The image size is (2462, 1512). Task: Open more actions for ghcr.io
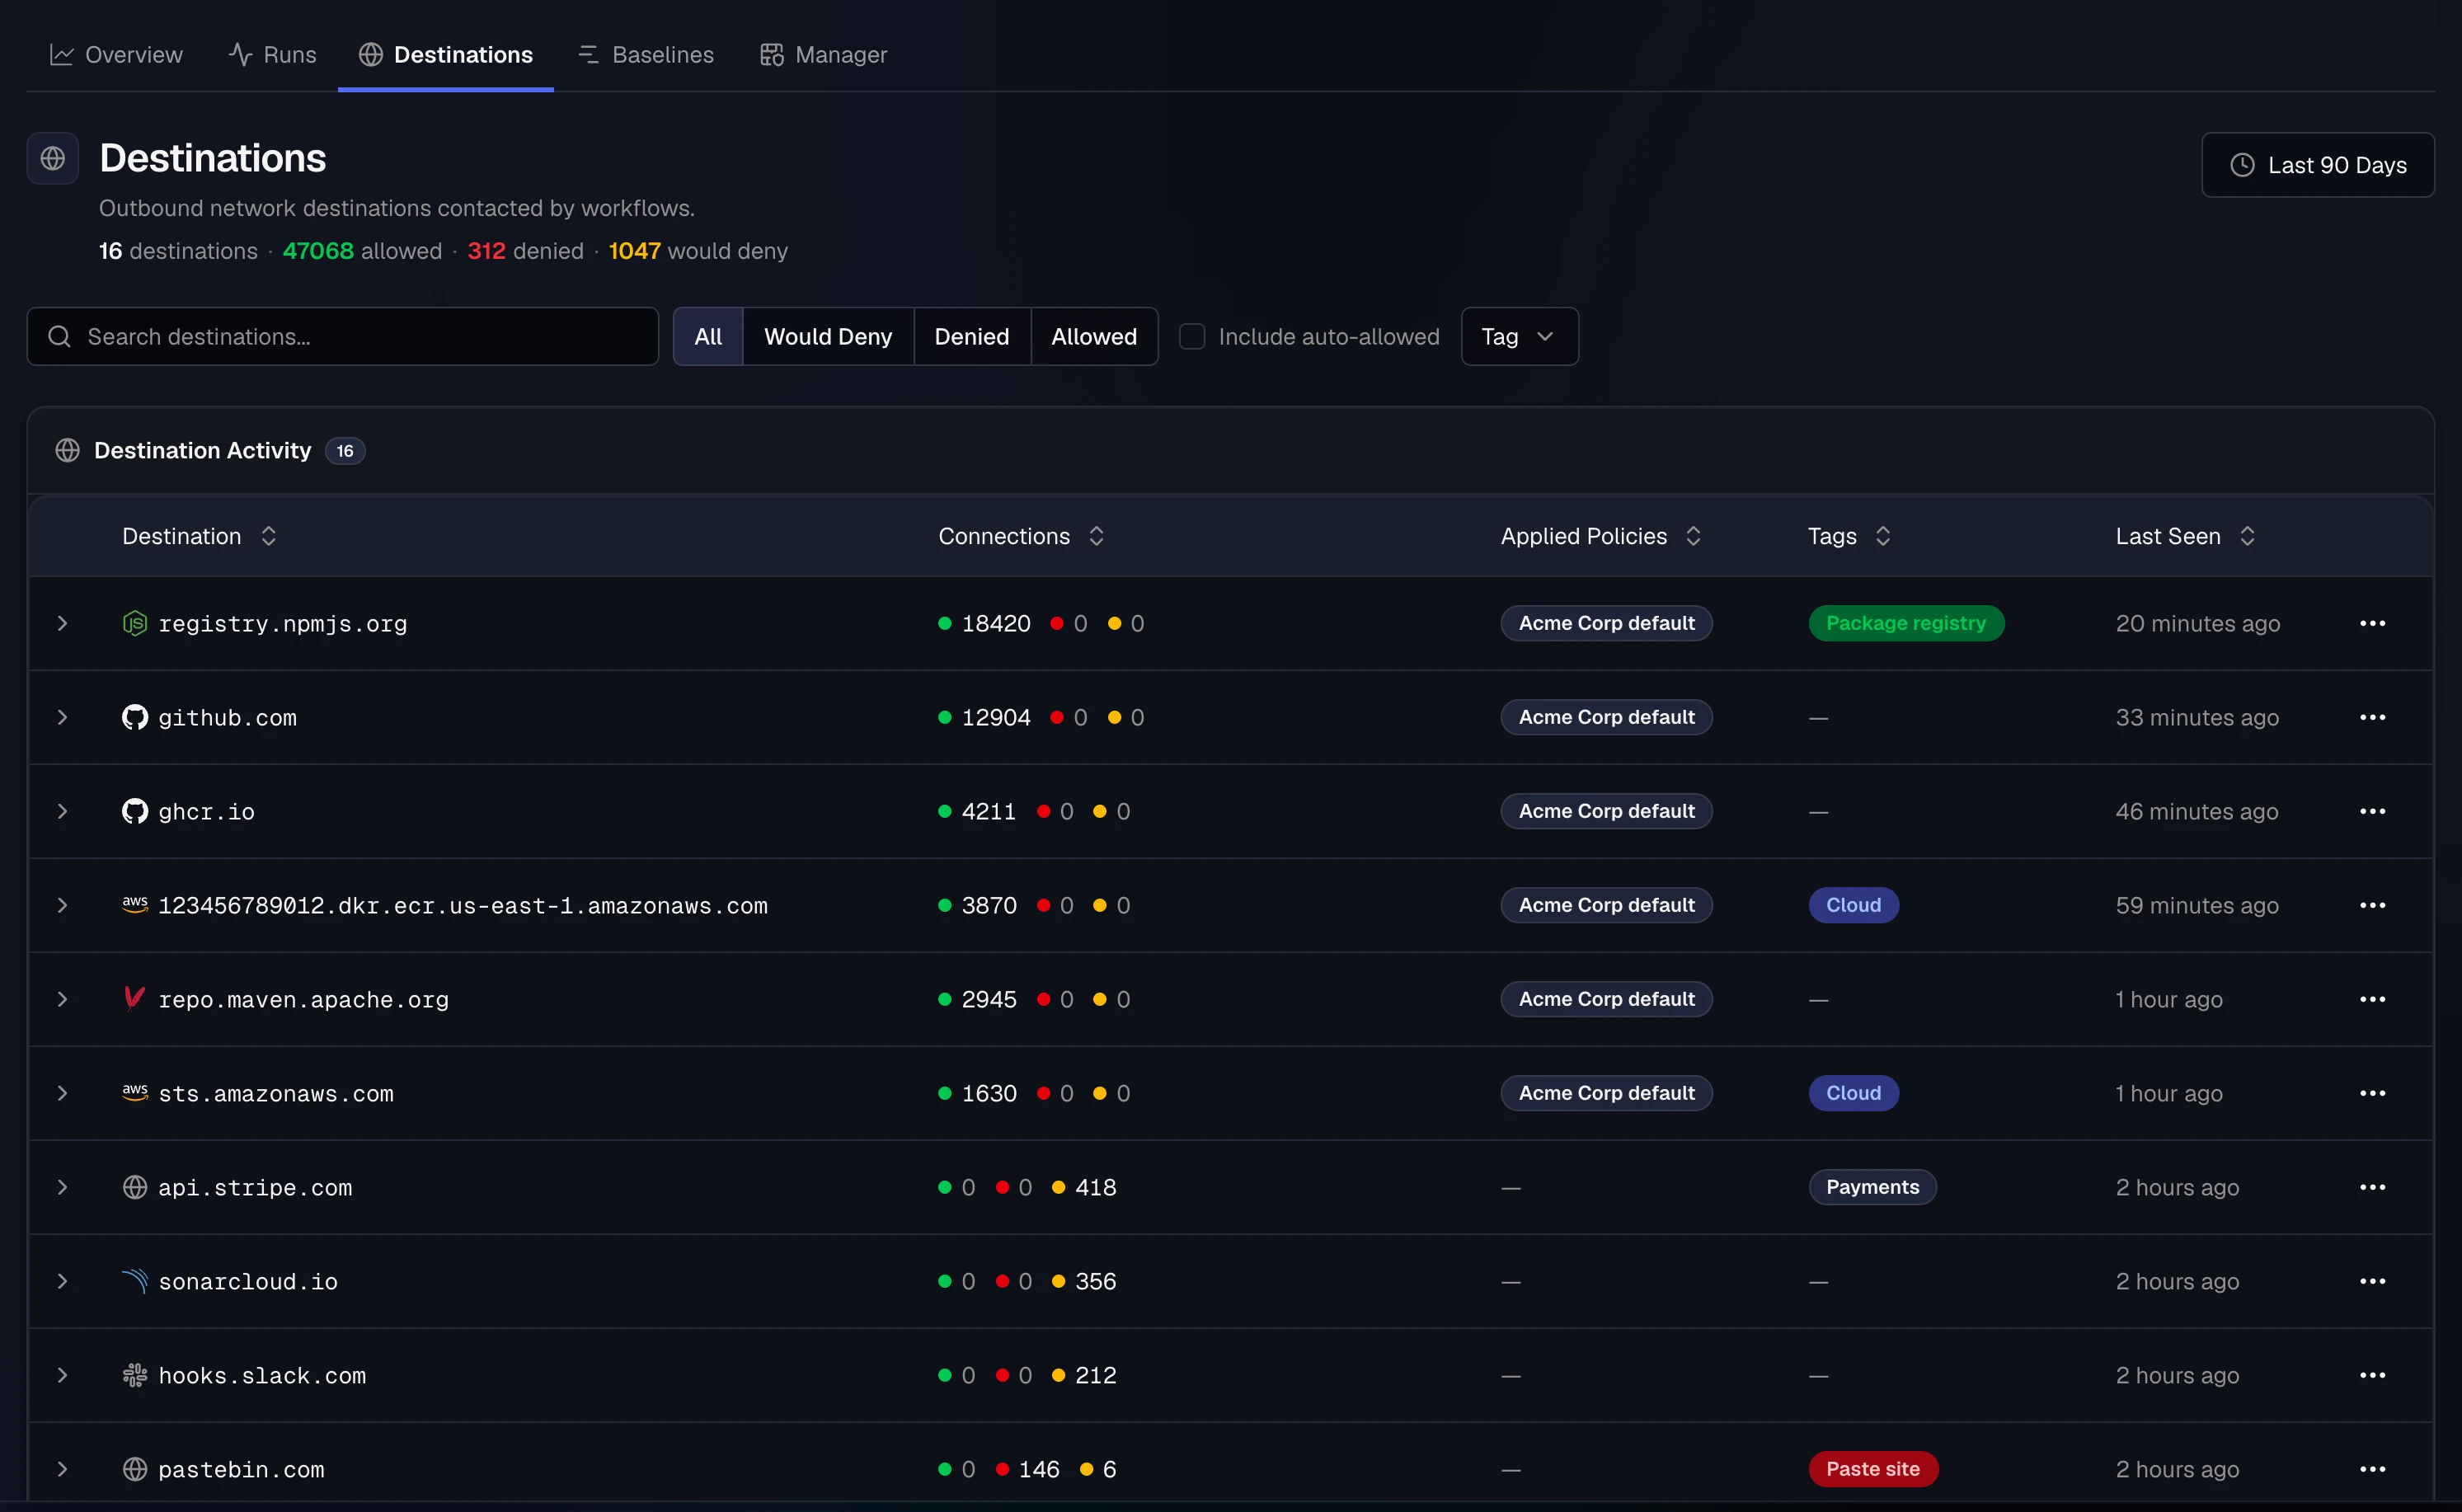pyautogui.click(x=2372, y=811)
